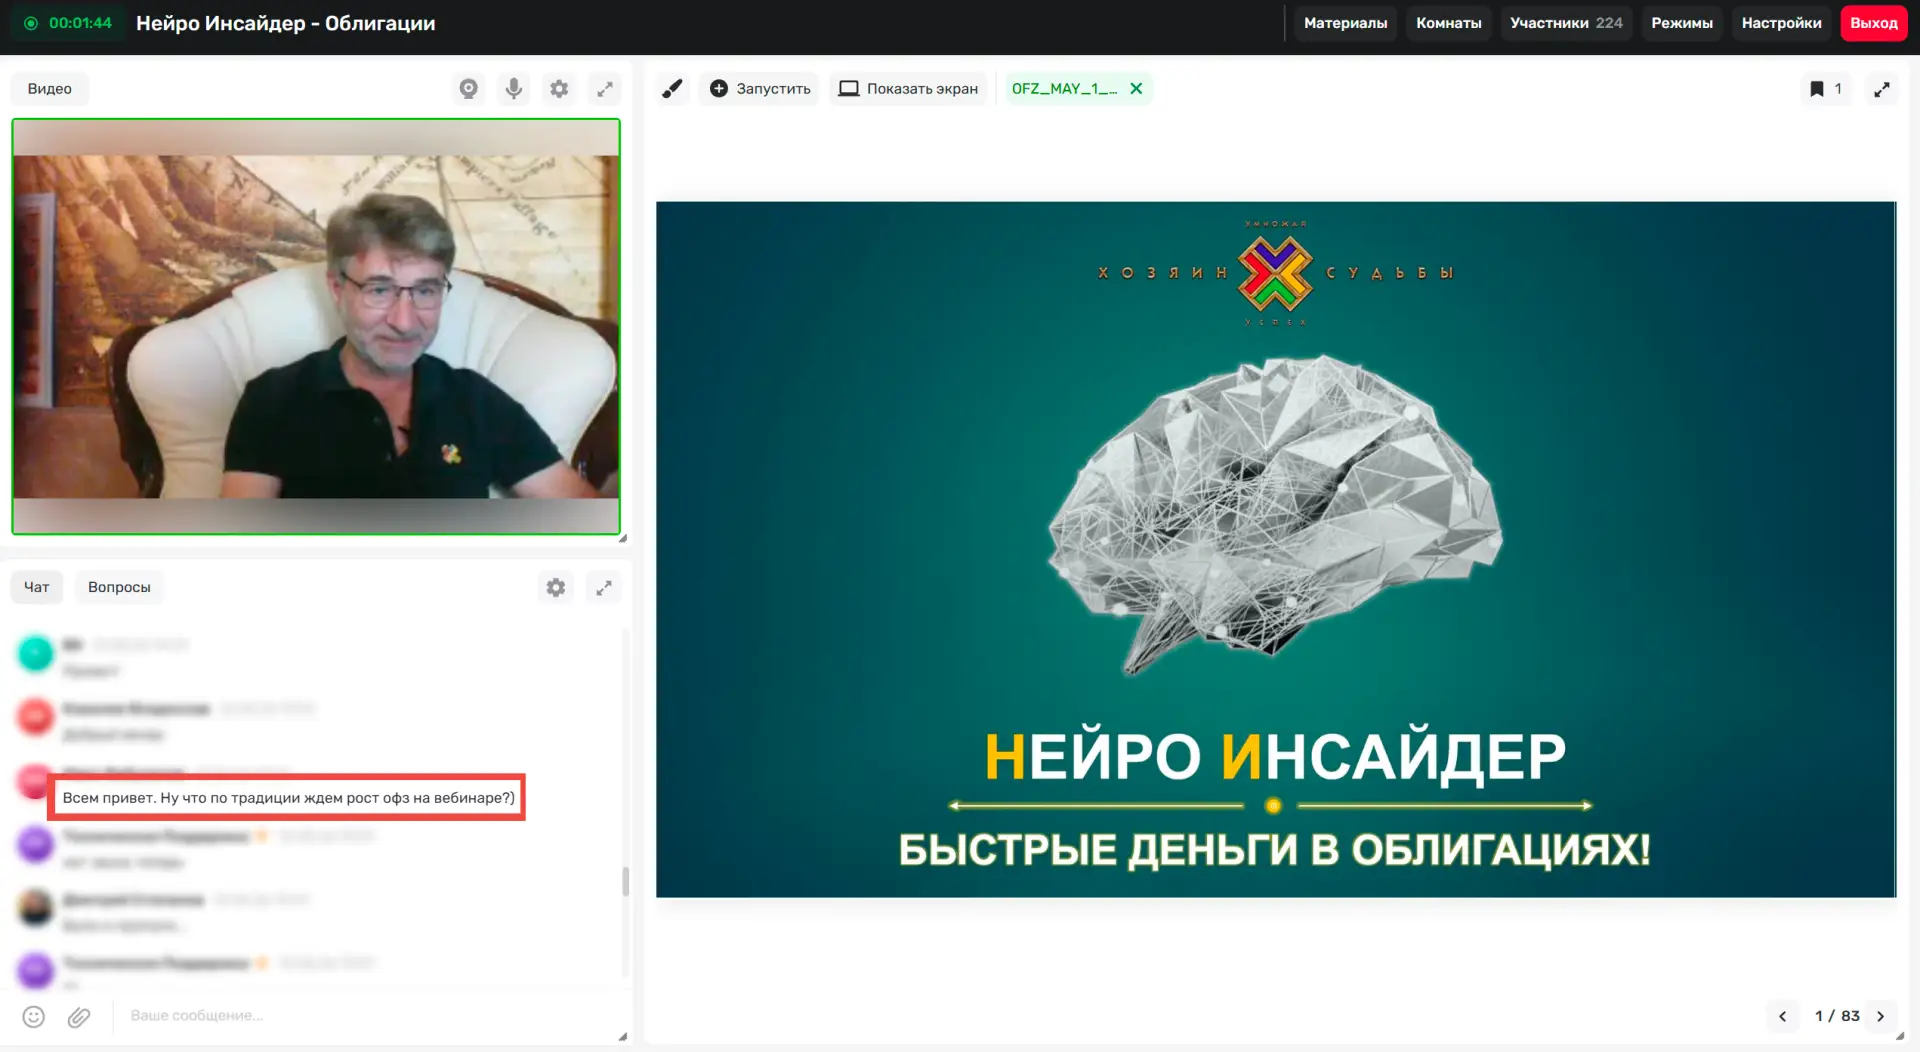Open Настройки in the top bar

(x=1781, y=23)
